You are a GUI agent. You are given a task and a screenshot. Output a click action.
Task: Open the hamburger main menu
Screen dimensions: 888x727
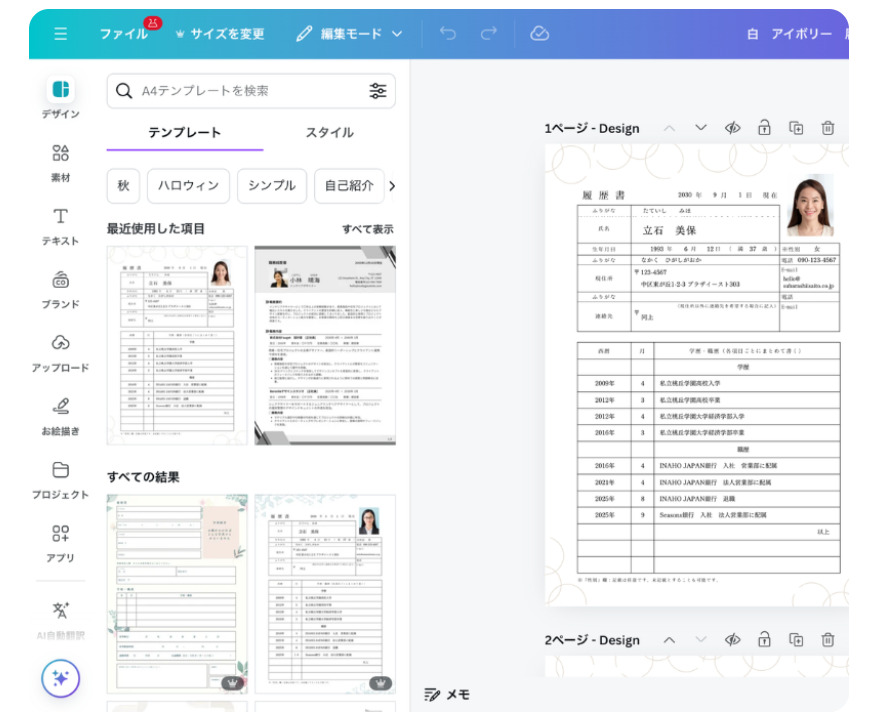(60, 34)
